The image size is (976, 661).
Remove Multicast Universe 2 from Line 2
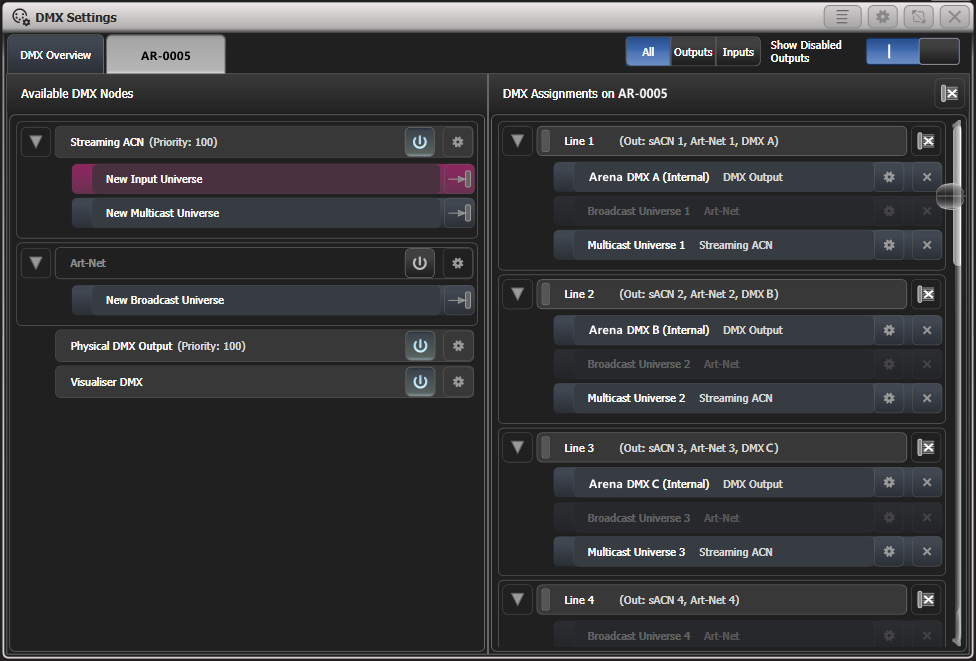coord(926,398)
